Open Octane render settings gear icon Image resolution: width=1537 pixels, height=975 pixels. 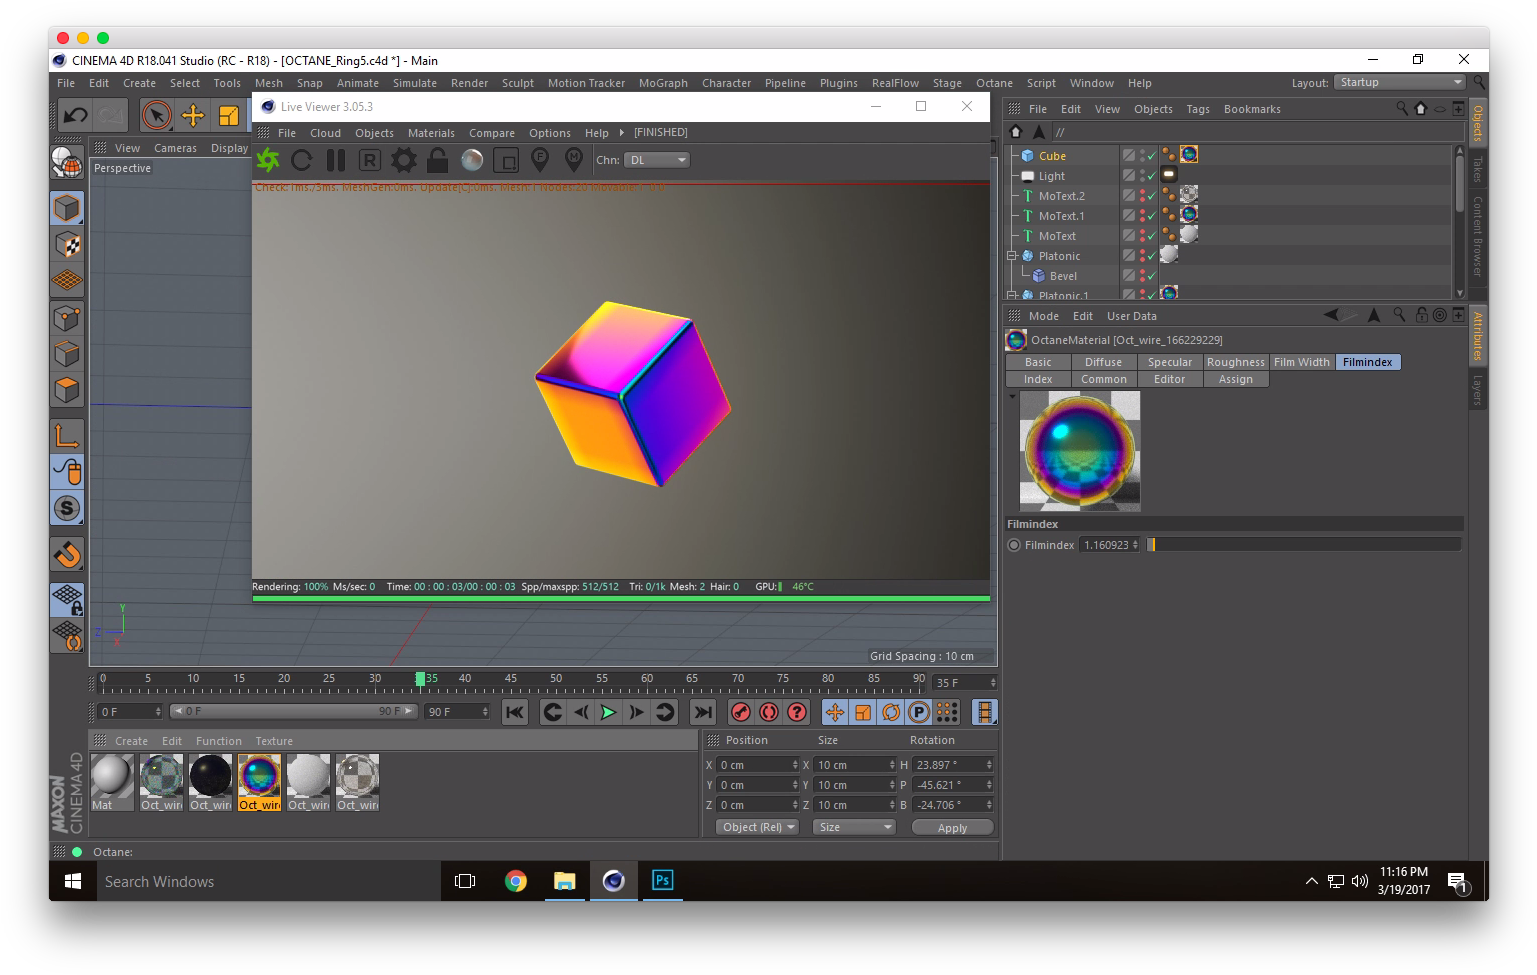point(404,160)
